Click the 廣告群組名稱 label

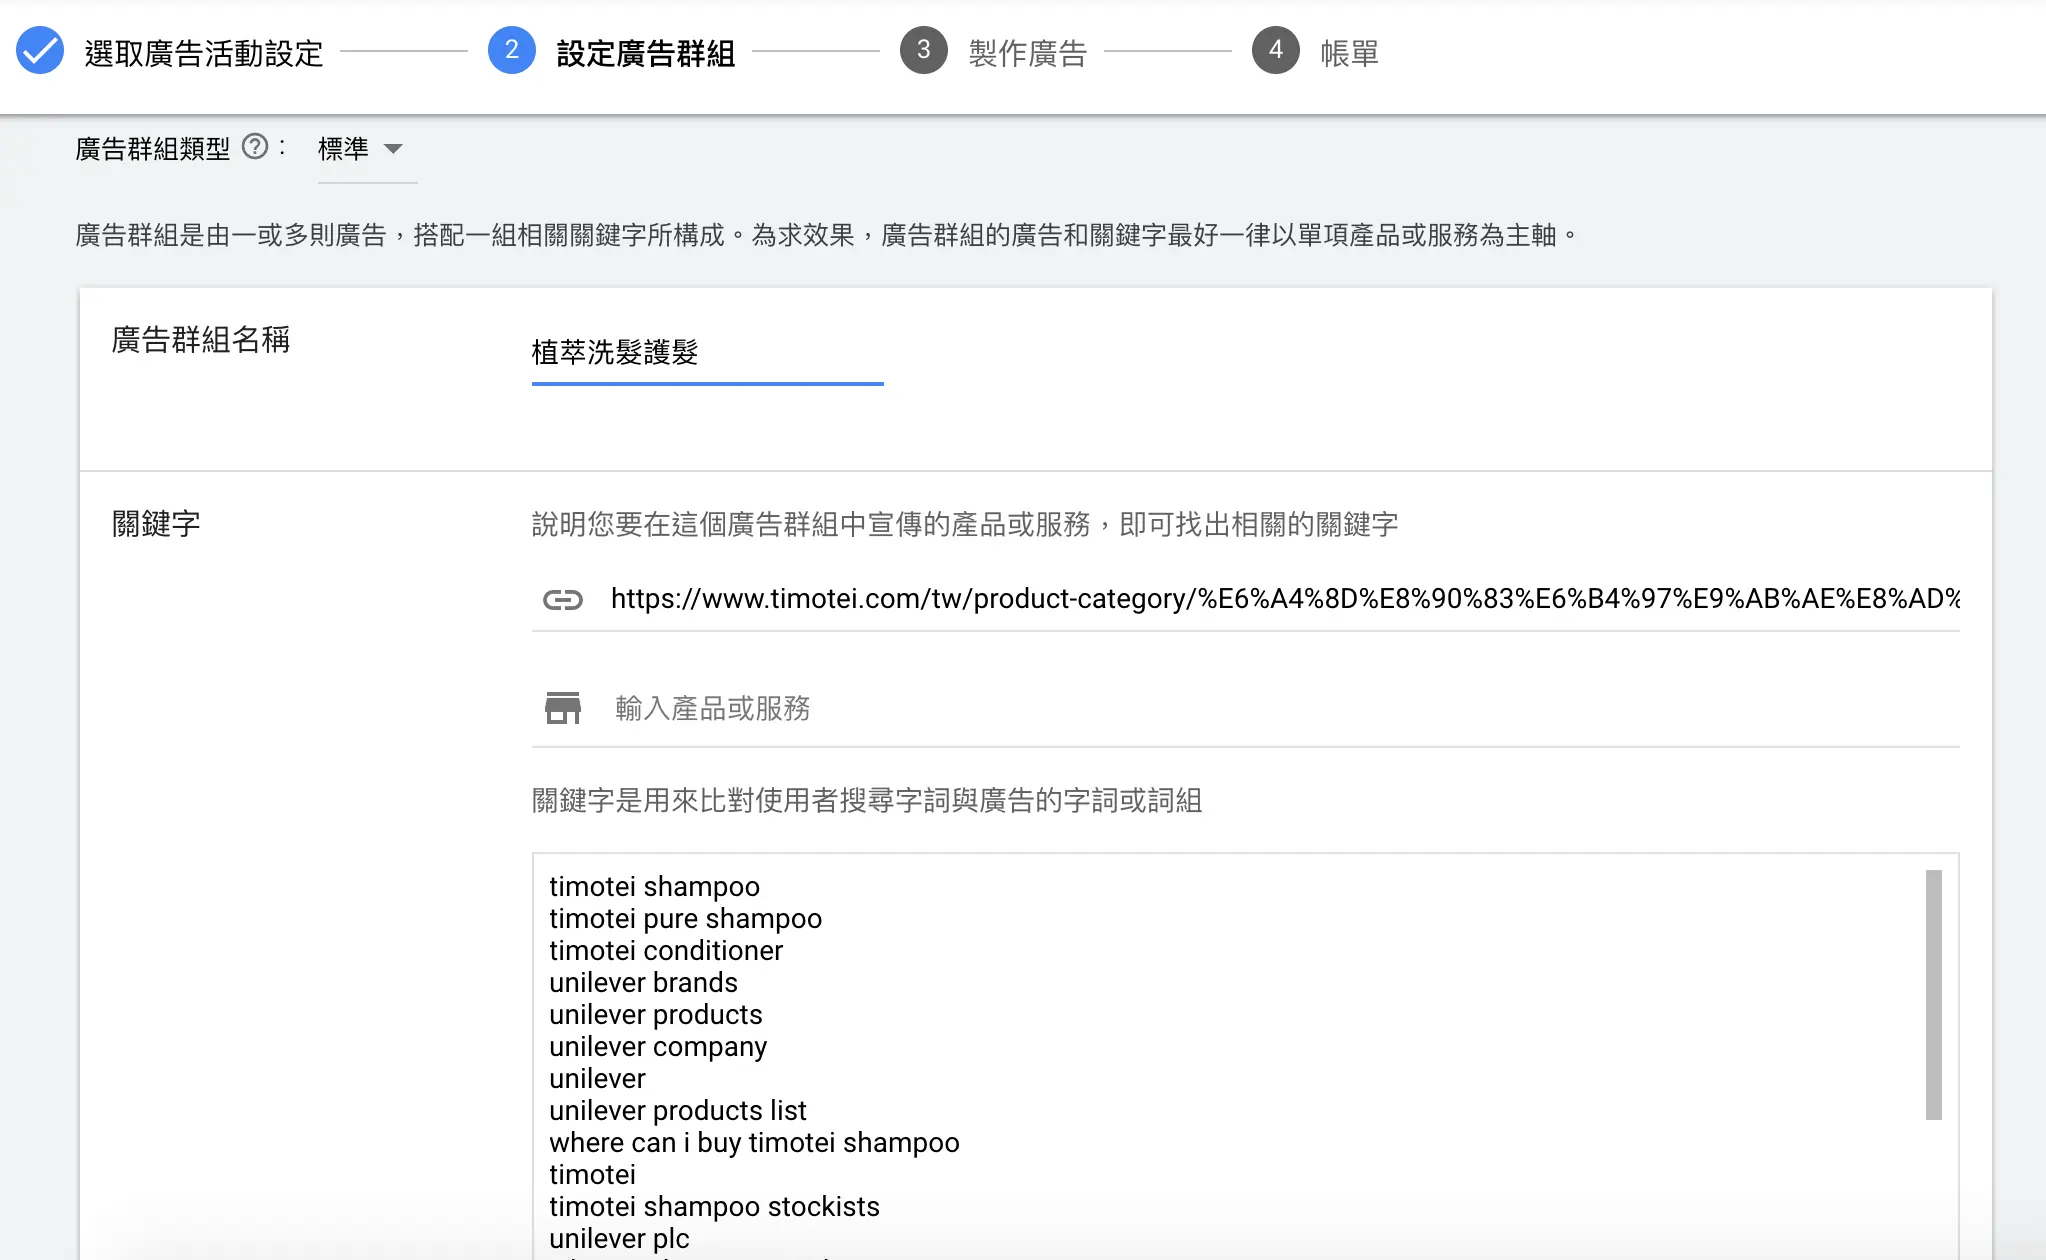[201, 340]
